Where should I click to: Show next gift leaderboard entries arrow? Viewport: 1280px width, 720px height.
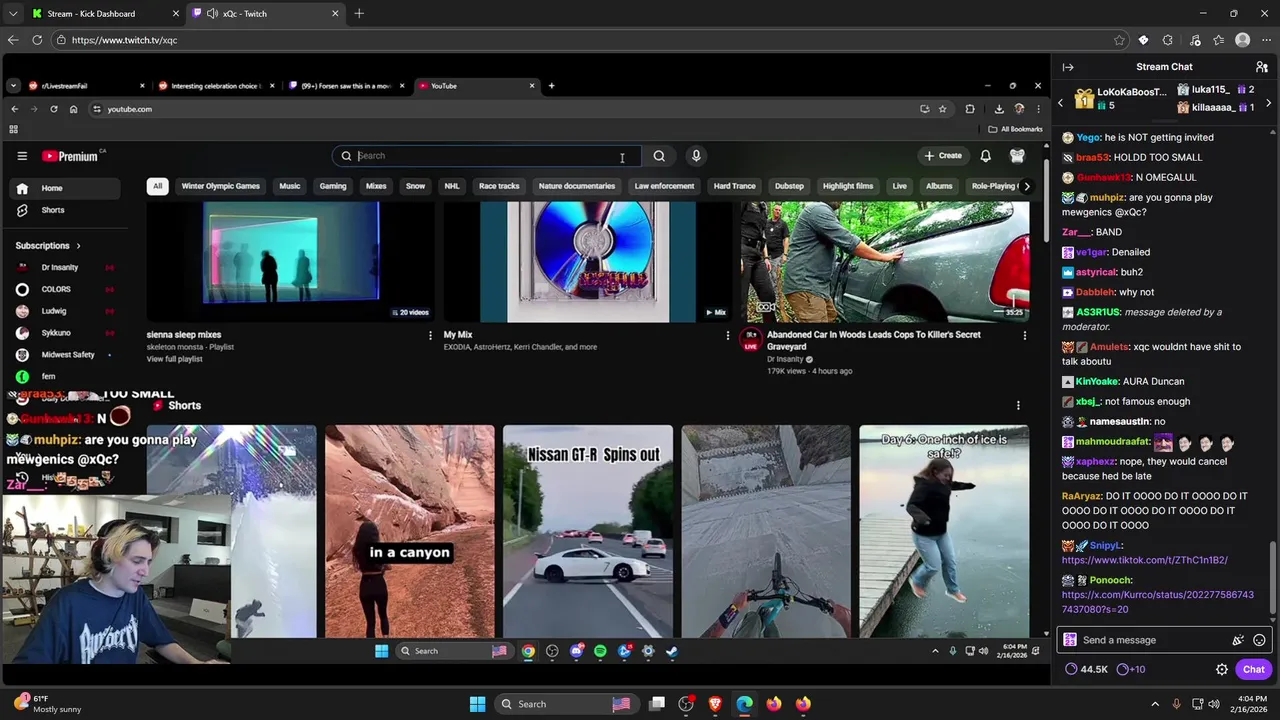(x=1268, y=103)
